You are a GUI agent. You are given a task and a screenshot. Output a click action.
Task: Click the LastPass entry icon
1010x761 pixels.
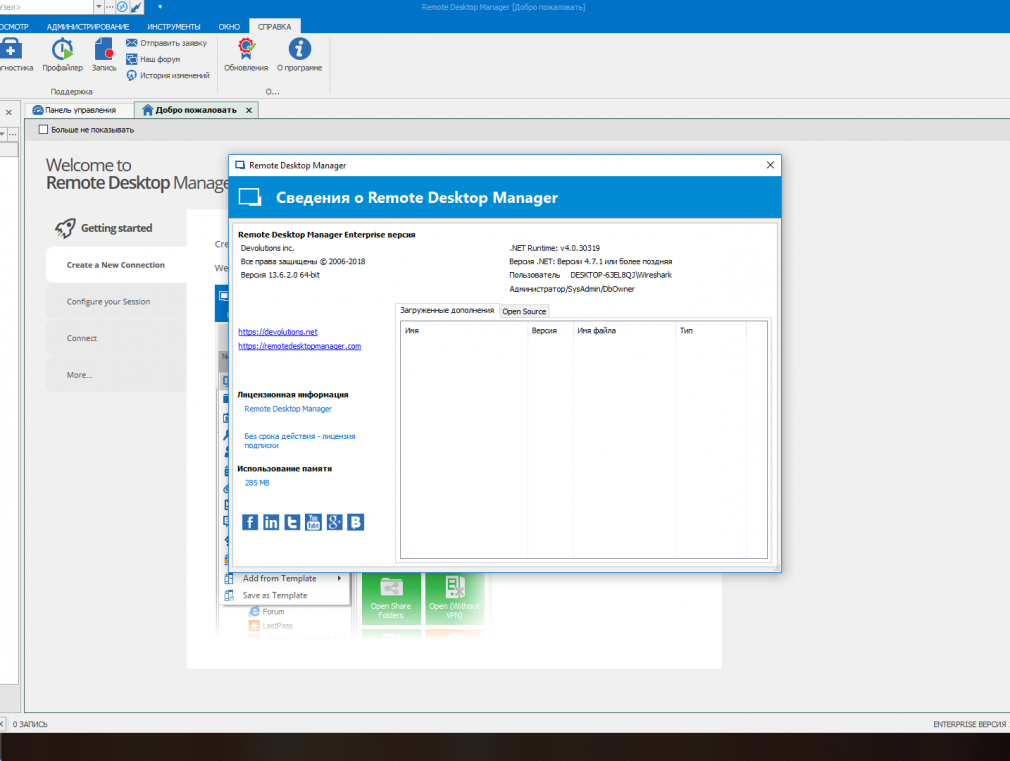click(254, 626)
